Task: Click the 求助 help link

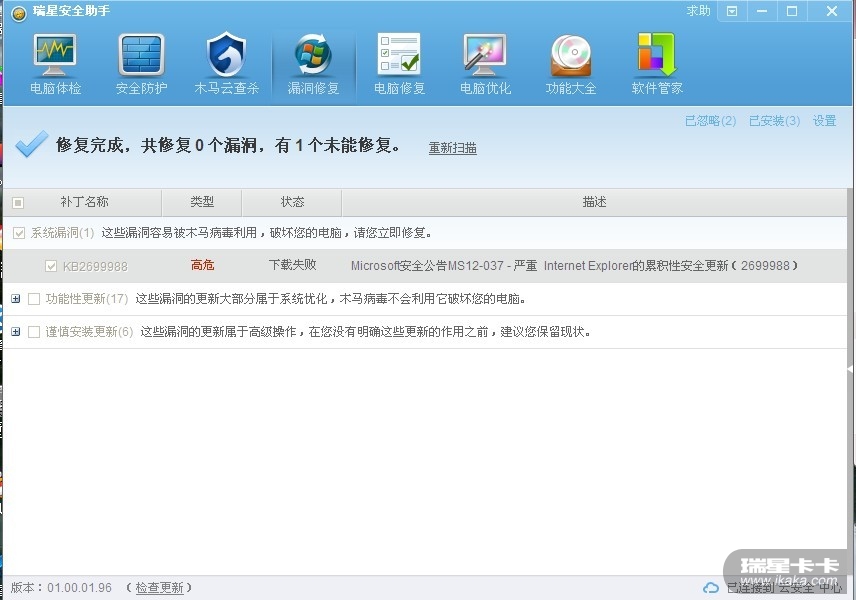Action: [x=698, y=11]
